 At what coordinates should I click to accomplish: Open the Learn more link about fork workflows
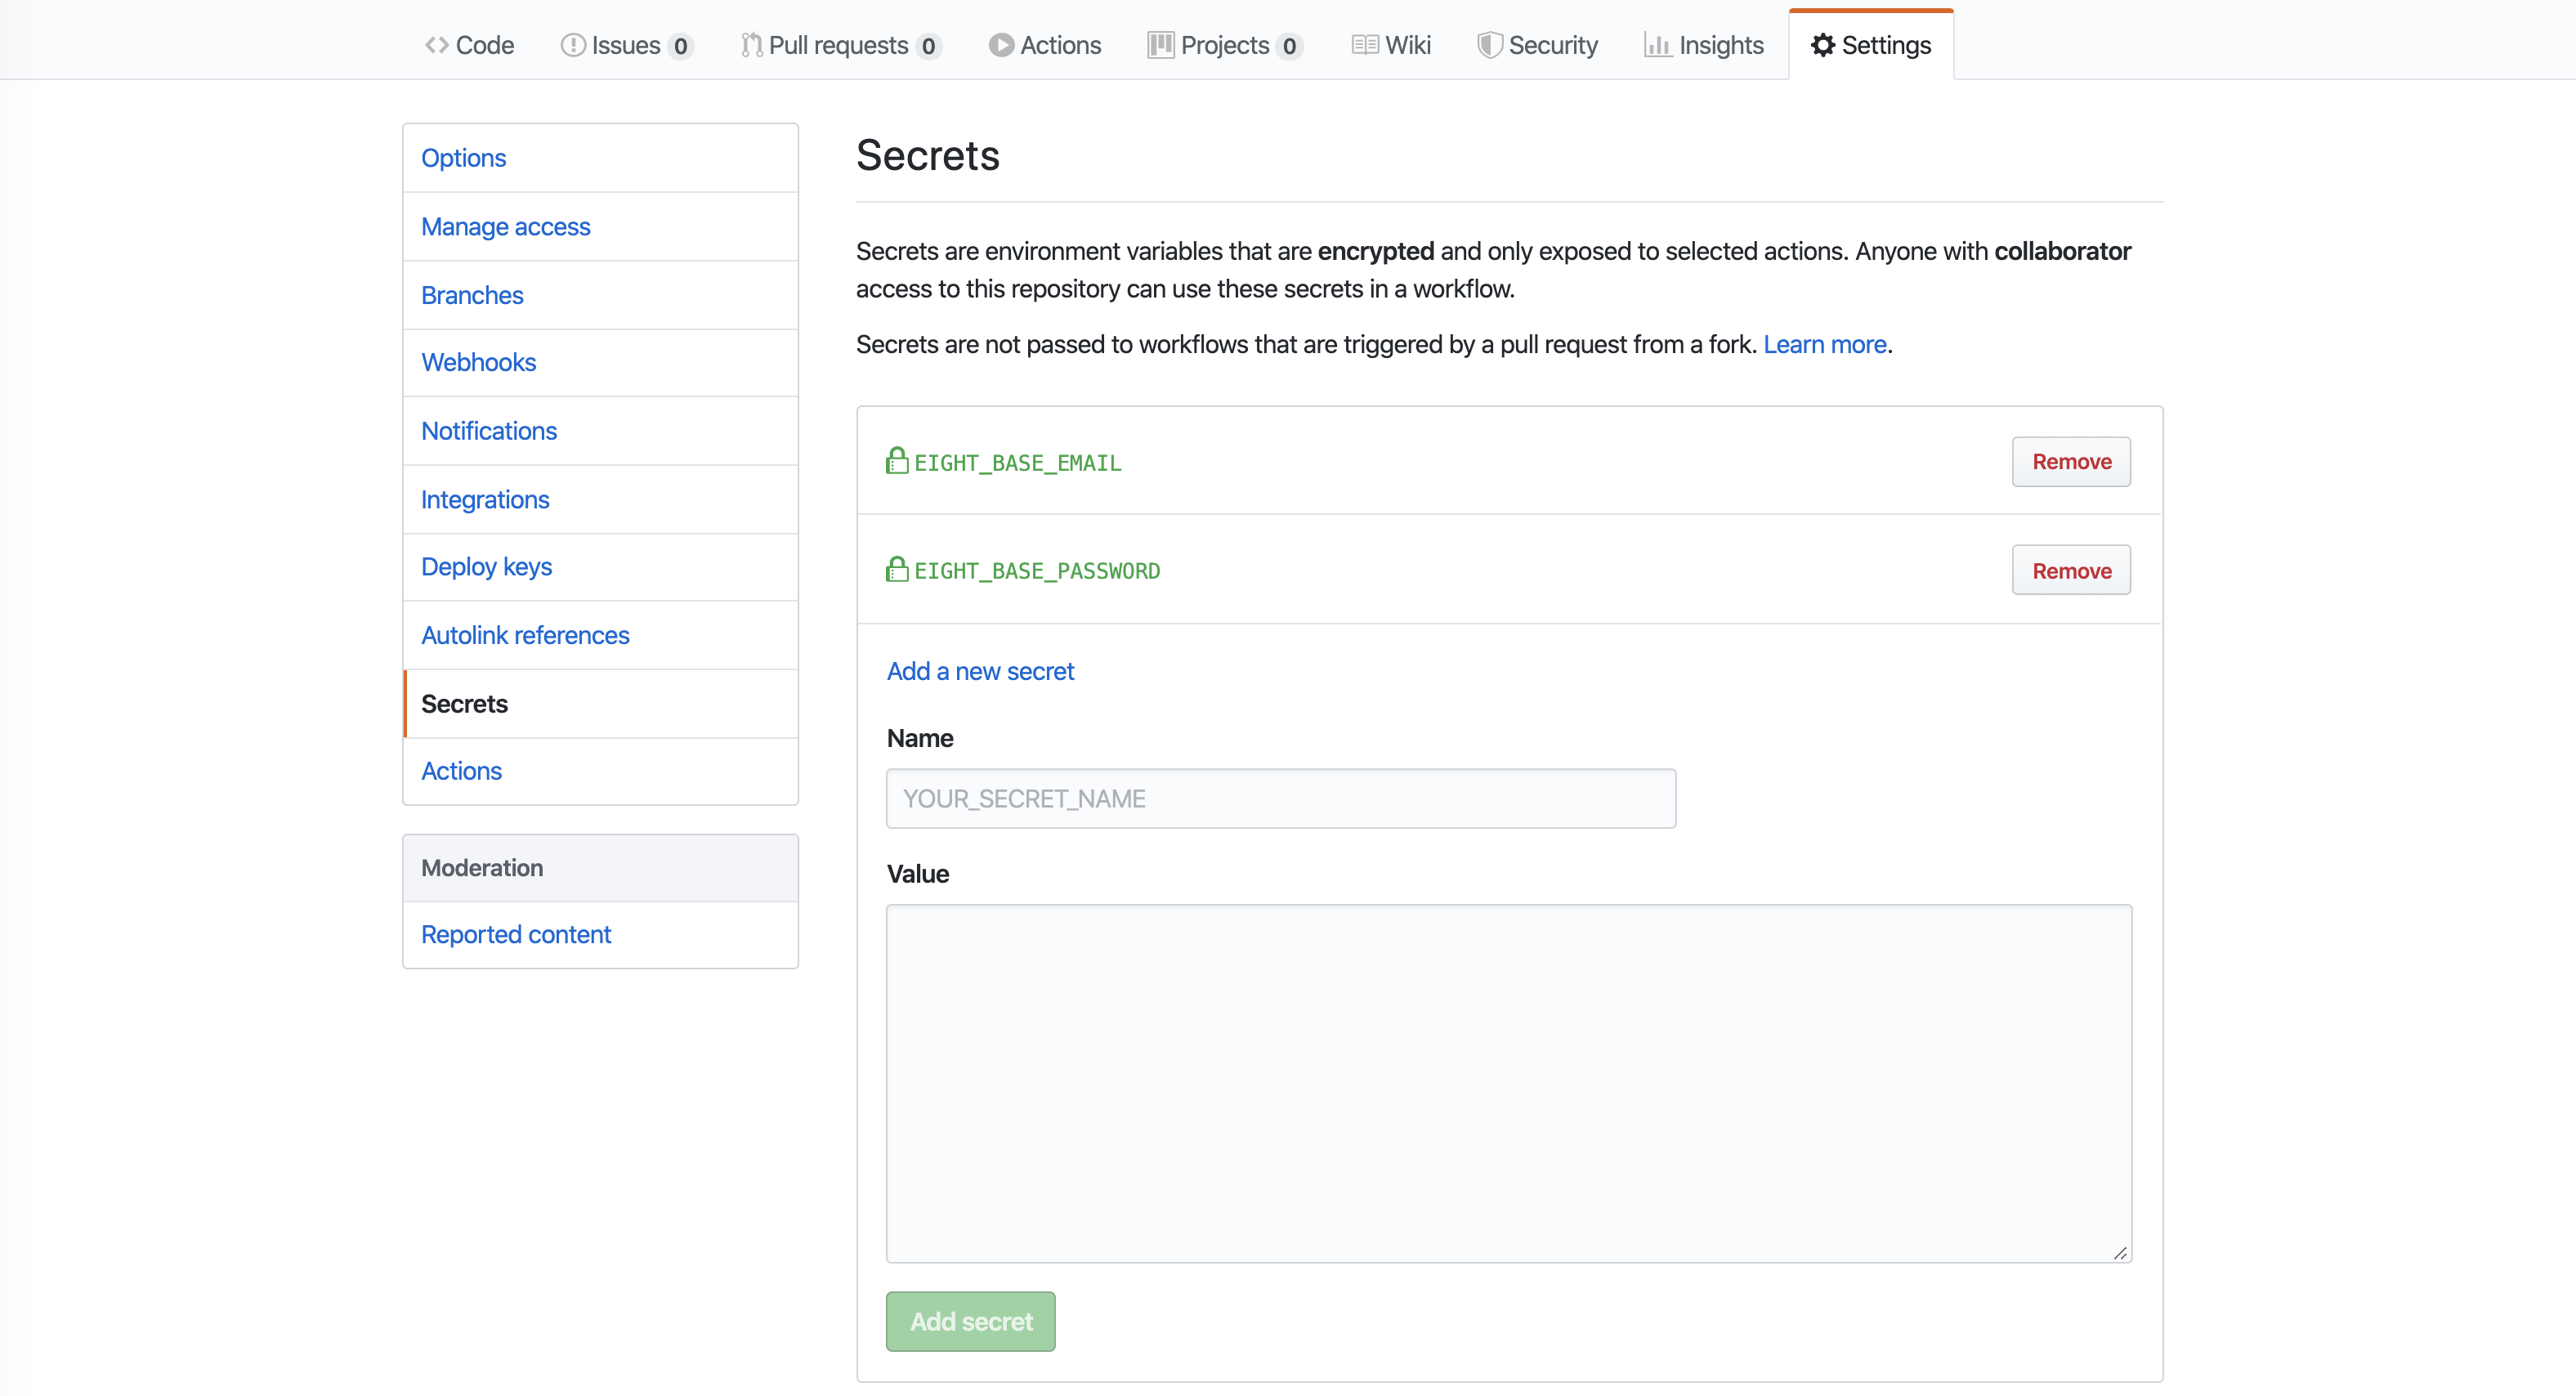[x=1825, y=344]
